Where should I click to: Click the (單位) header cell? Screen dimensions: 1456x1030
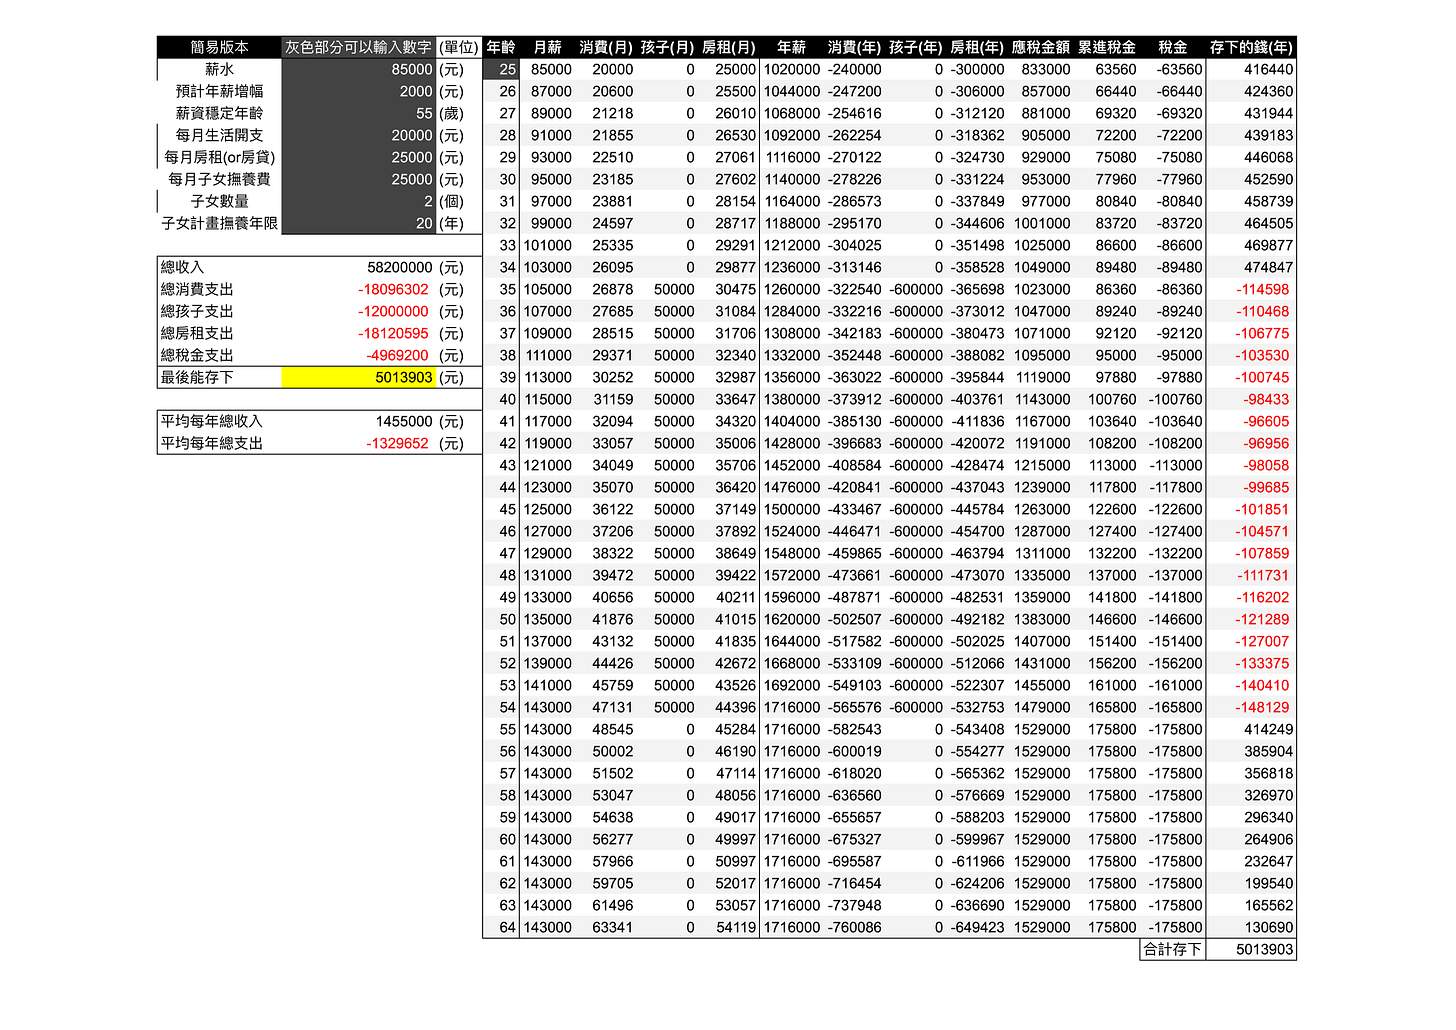click(x=459, y=47)
